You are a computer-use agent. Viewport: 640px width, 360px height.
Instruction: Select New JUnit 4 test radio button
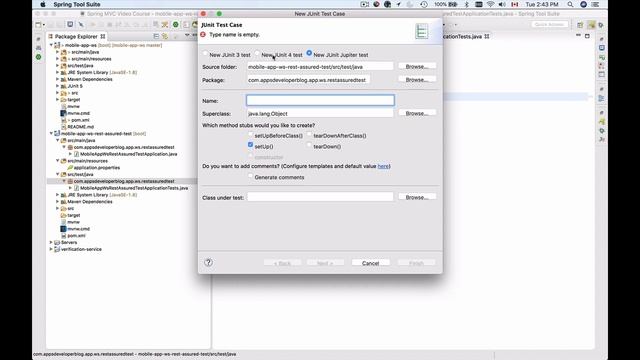pyautogui.click(x=257, y=53)
